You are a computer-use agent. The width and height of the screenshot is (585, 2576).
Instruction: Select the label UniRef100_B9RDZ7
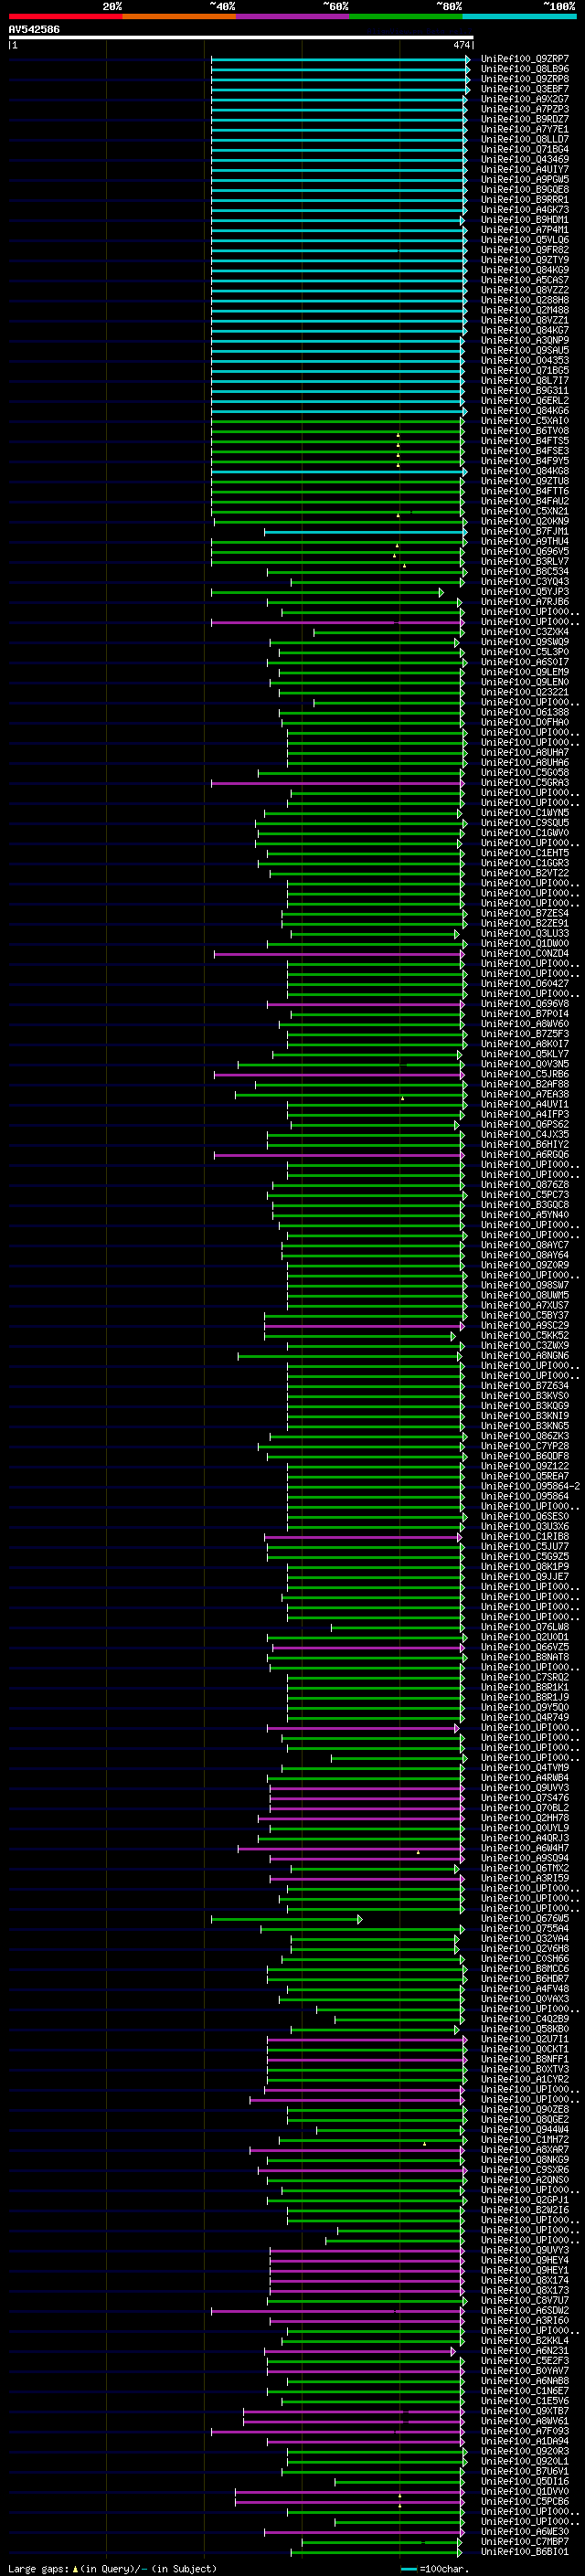coord(525,119)
